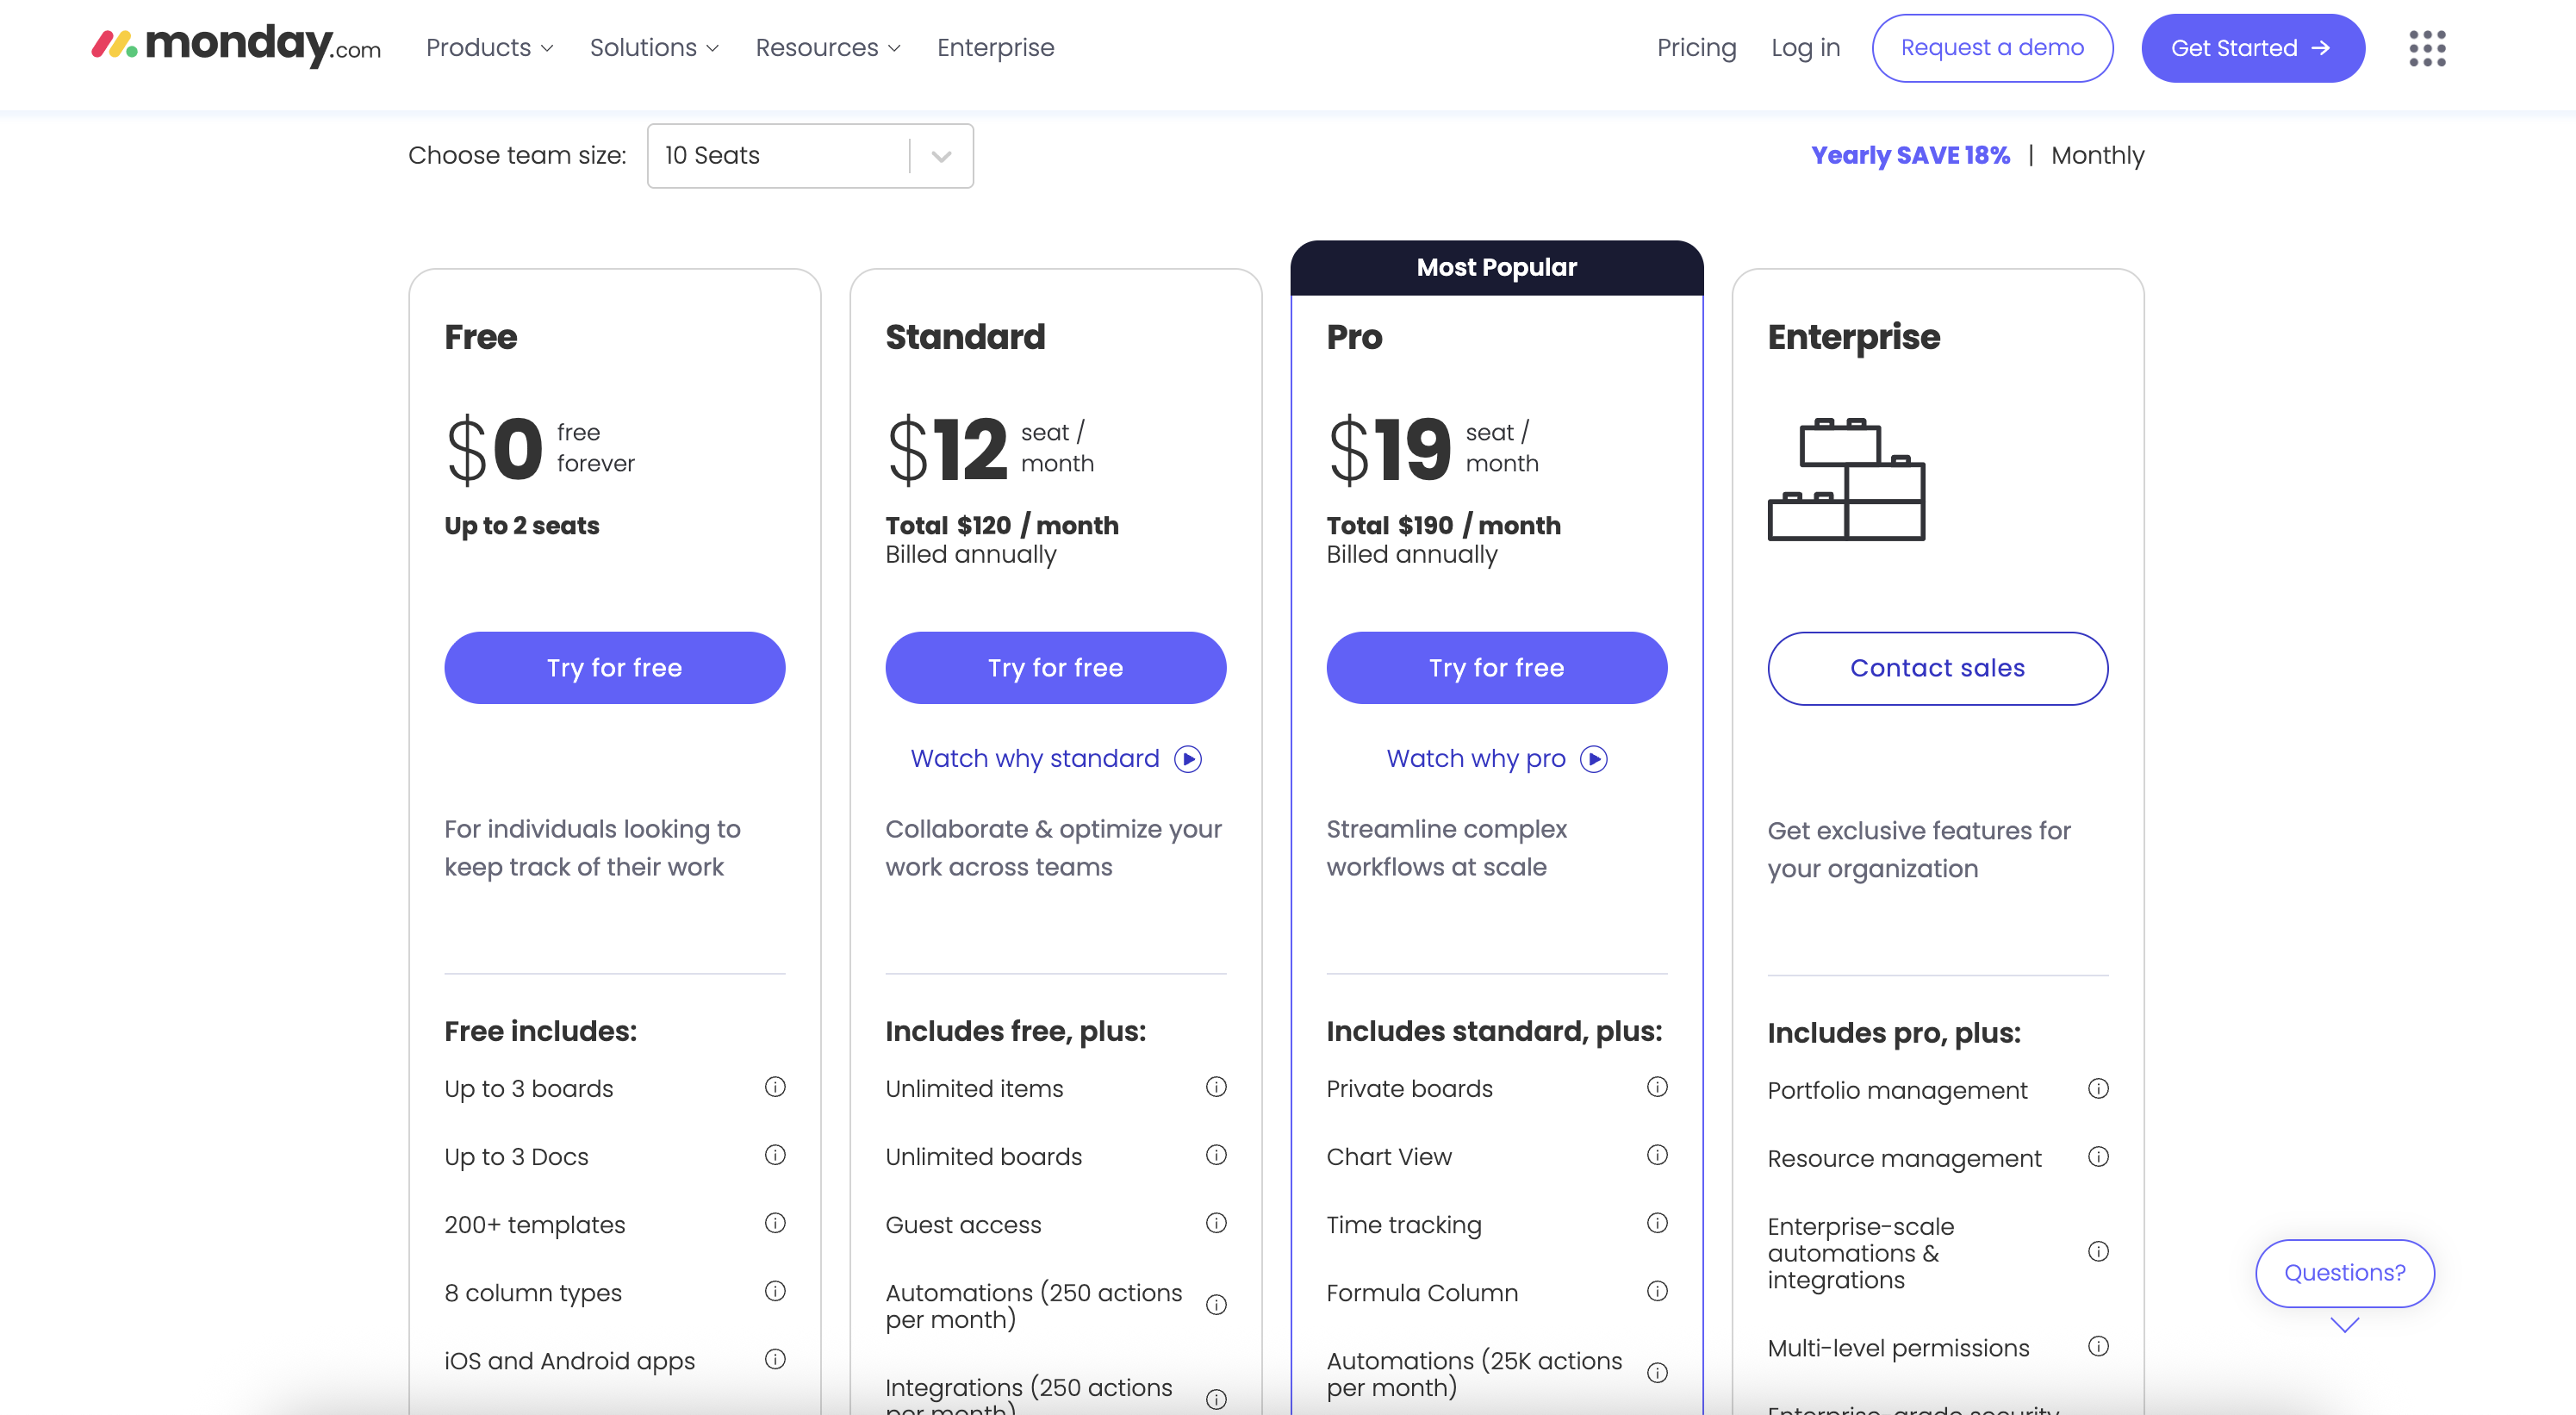Viewport: 2576px width, 1415px height.
Task: Show info for Resource management
Action: (2098, 1157)
